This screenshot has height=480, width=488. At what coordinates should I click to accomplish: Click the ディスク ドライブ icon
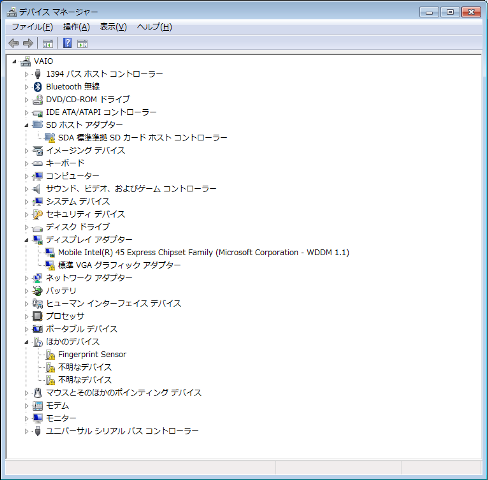(38, 227)
